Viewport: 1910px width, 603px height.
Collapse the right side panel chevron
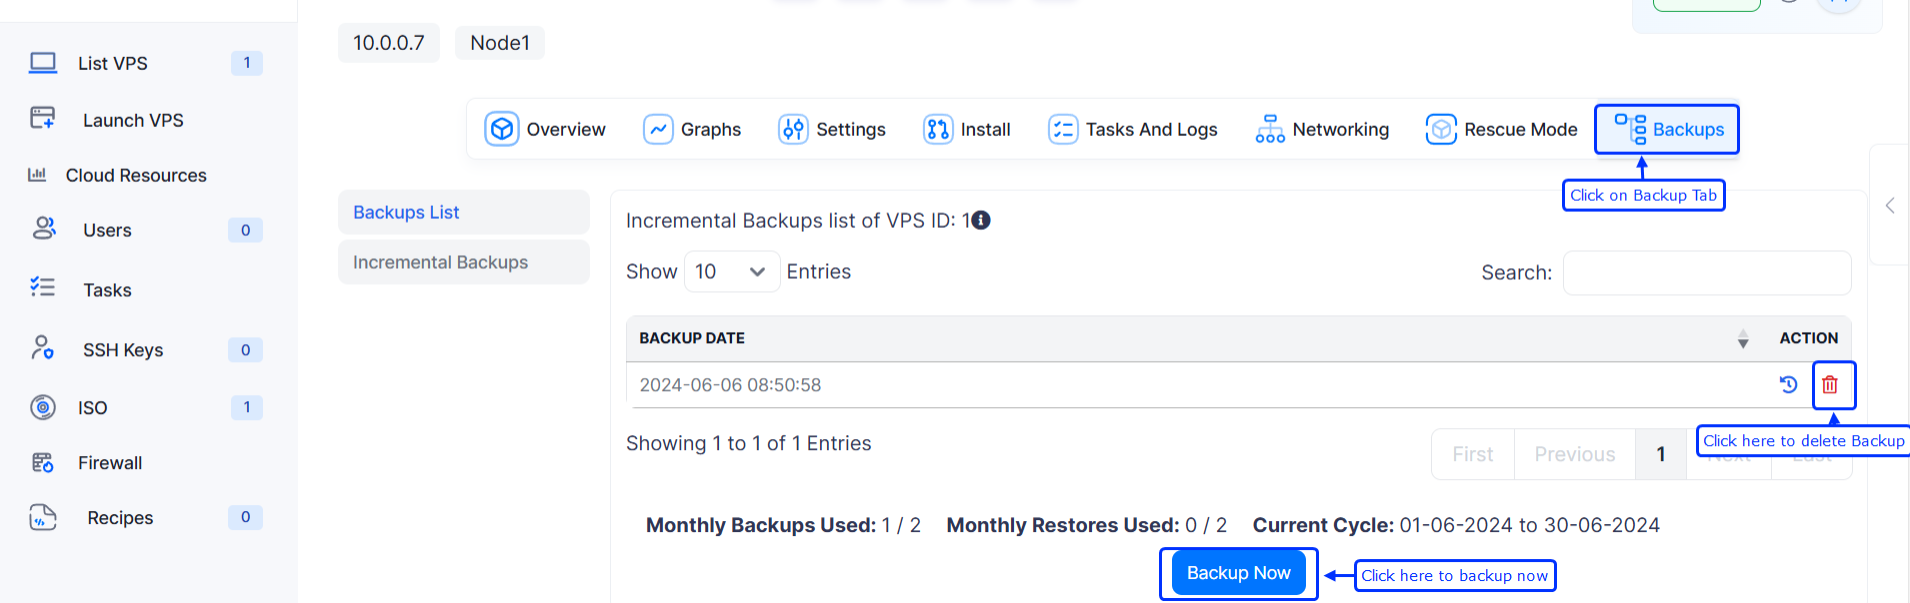[1889, 206]
